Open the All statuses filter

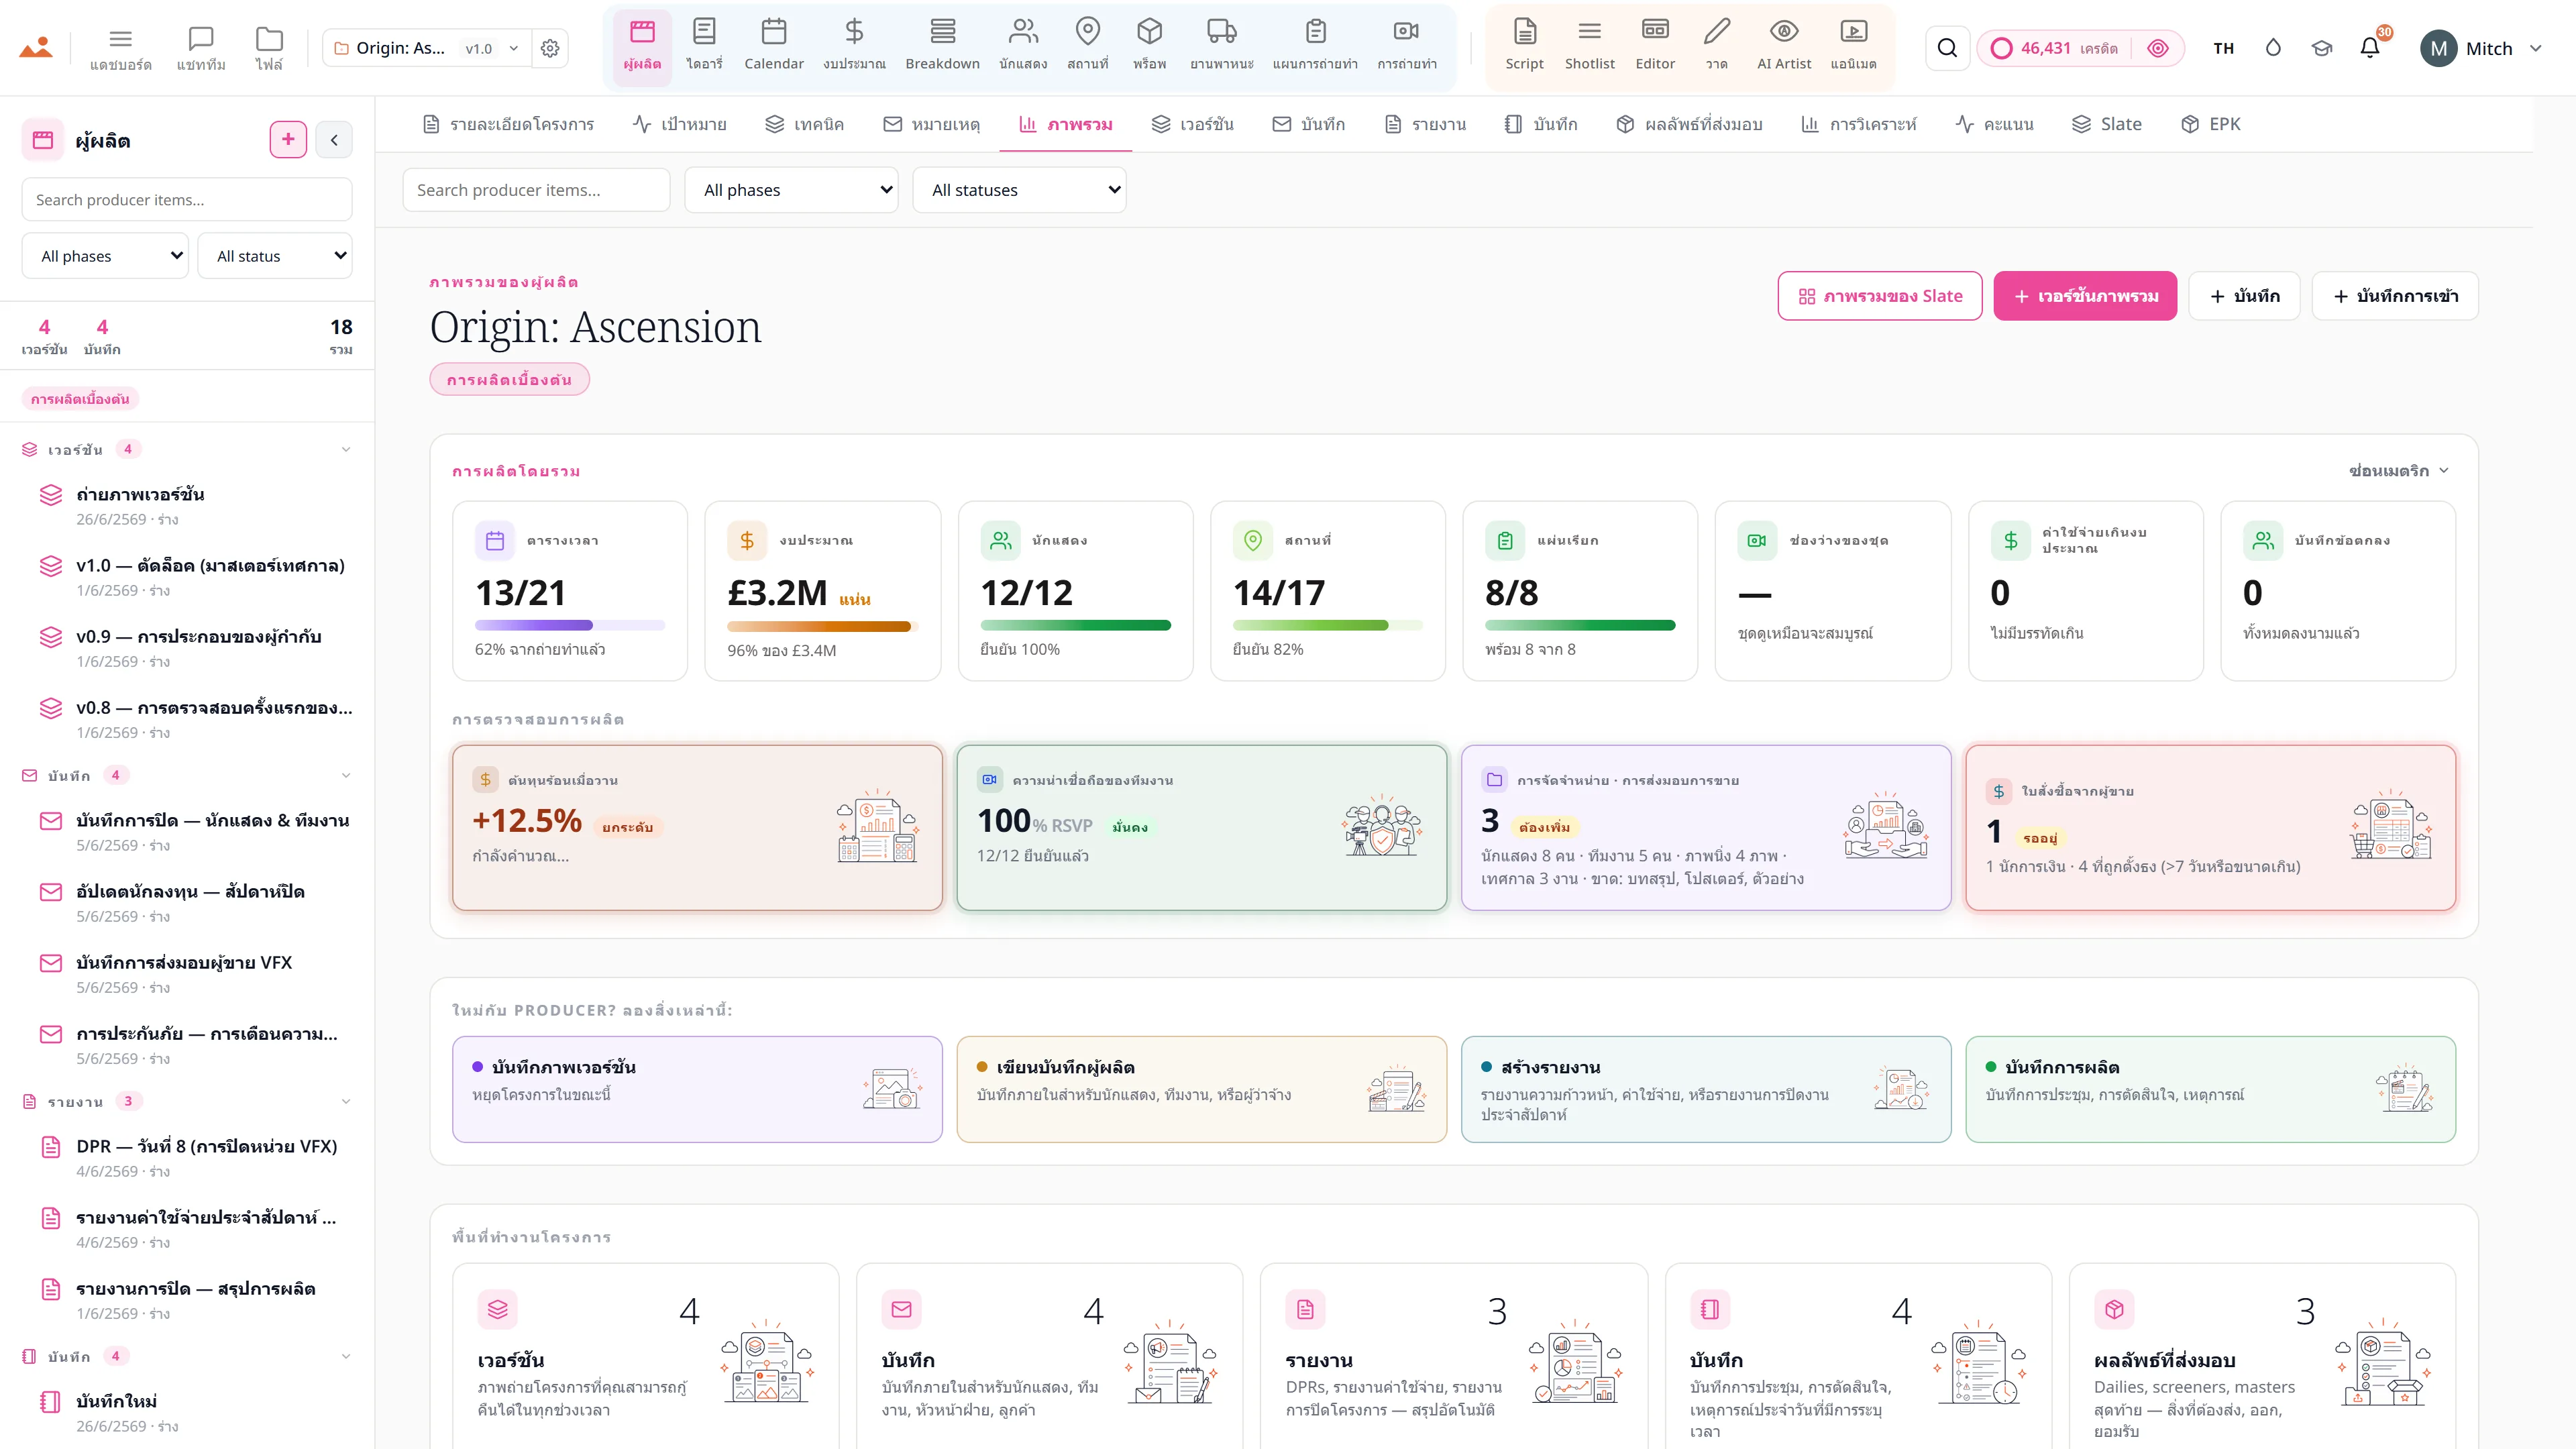1019,190
